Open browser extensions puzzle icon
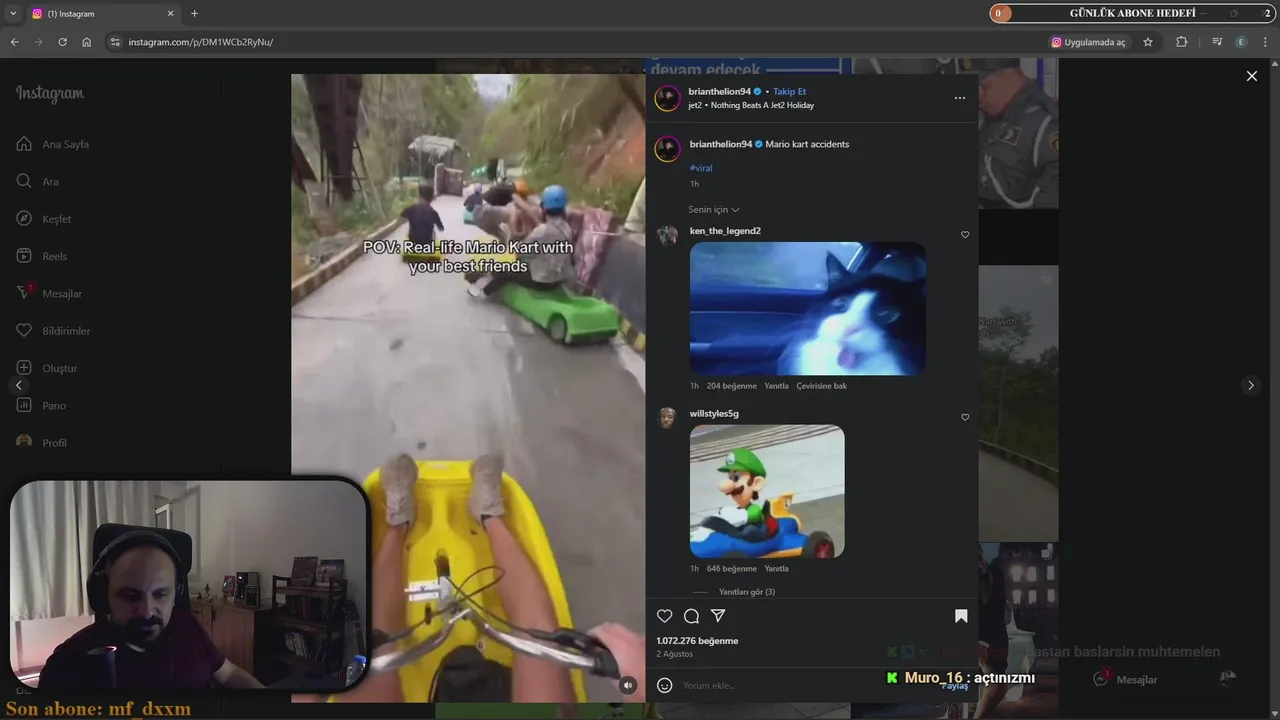Image resolution: width=1280 pixels, height=720 pixels. point(1181,42)
